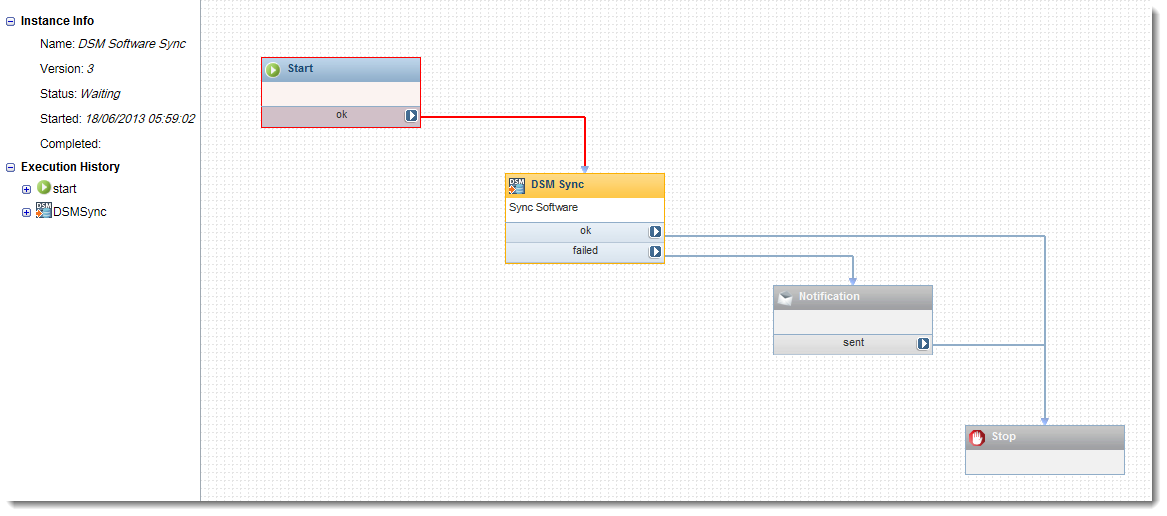Click the name value DSM Software Sync
Screen dimensions: 1167x516
(x=132, y=44)
